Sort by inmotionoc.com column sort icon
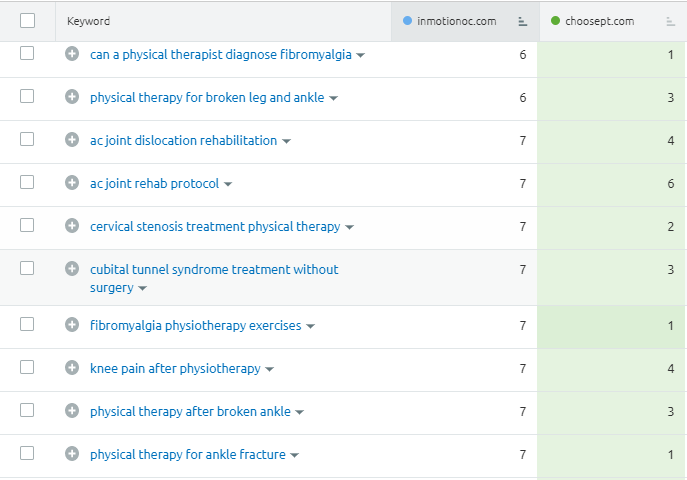This screenshot has height=480, width=687. pyautogui.click(x=522, y=21)
